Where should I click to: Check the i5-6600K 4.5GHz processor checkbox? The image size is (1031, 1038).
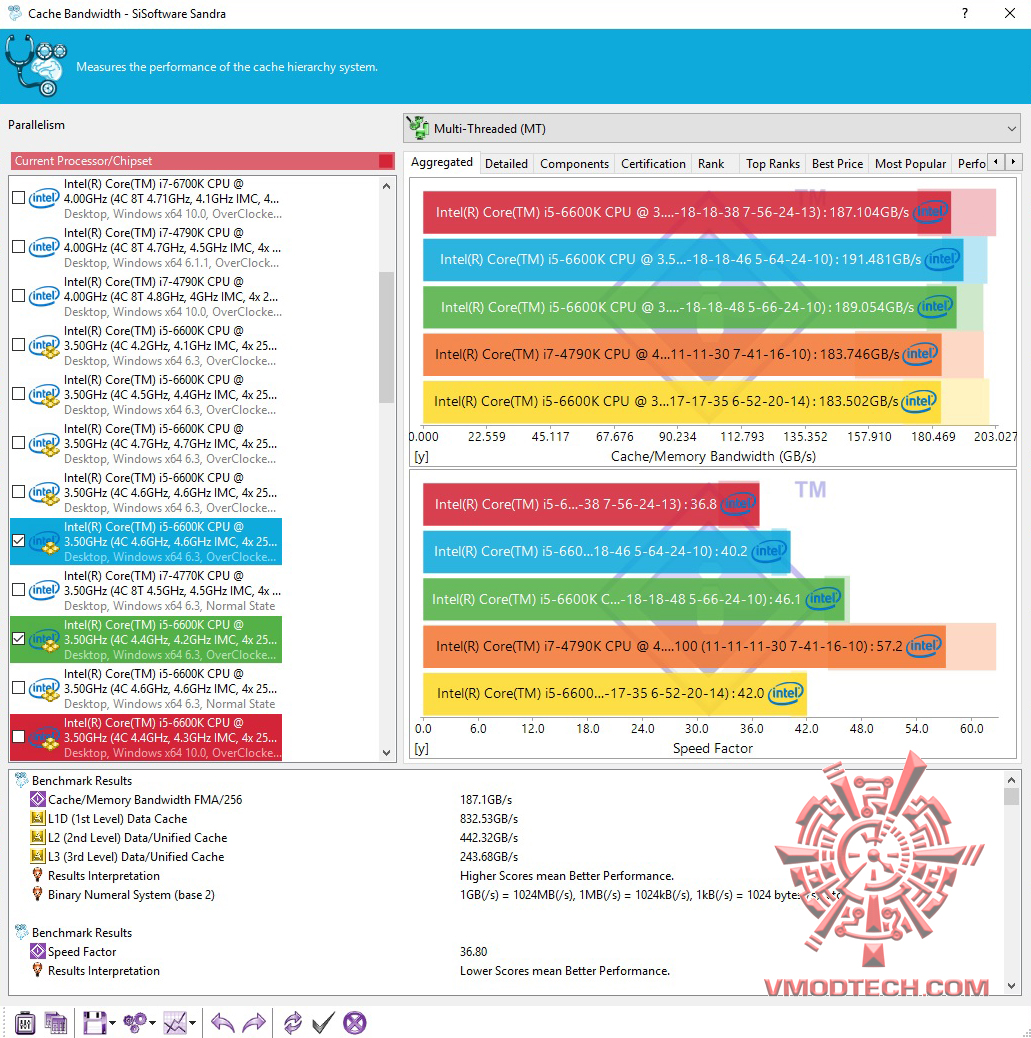pyautogui.click(x=19, y=393)
